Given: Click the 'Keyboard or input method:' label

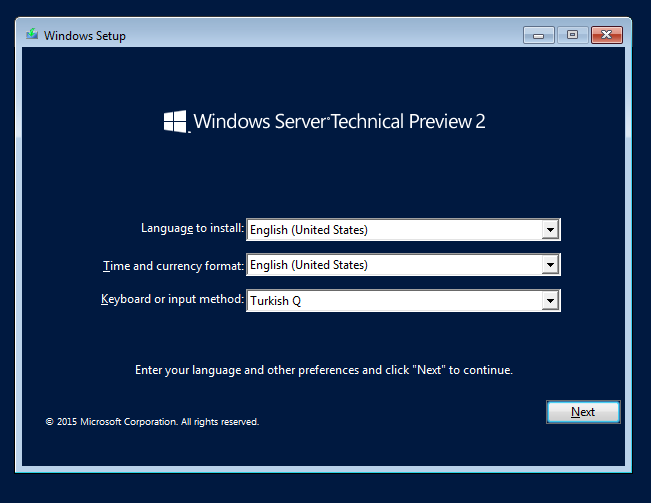Looking at the screenshot, I should coord(172,299).
